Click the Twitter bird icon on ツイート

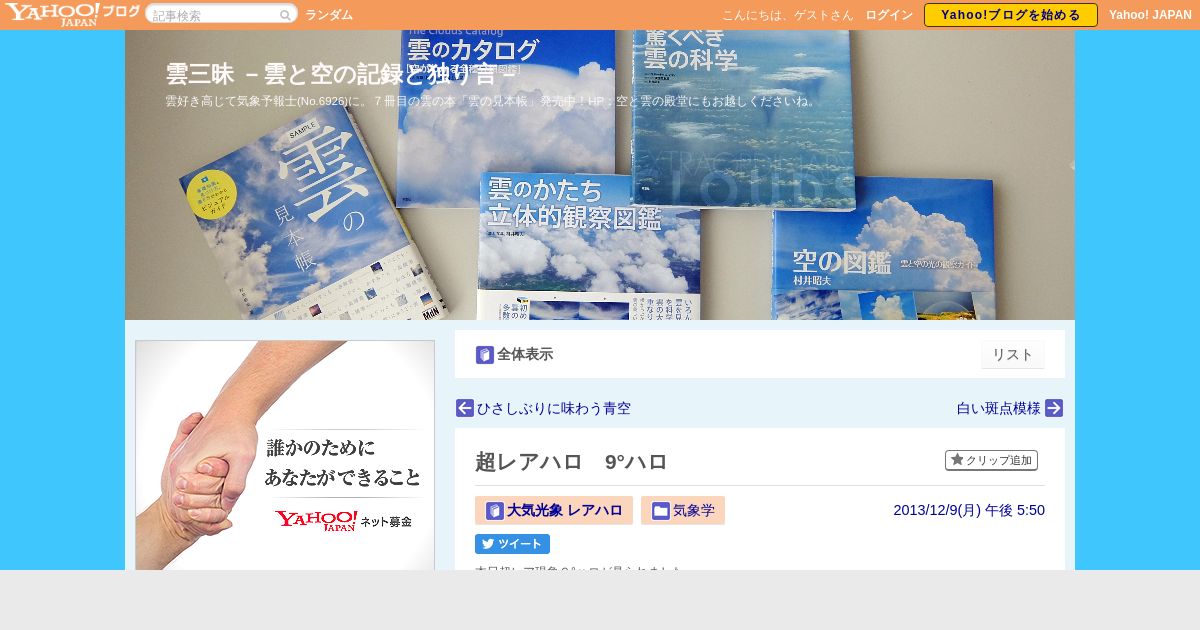[488, 544]
